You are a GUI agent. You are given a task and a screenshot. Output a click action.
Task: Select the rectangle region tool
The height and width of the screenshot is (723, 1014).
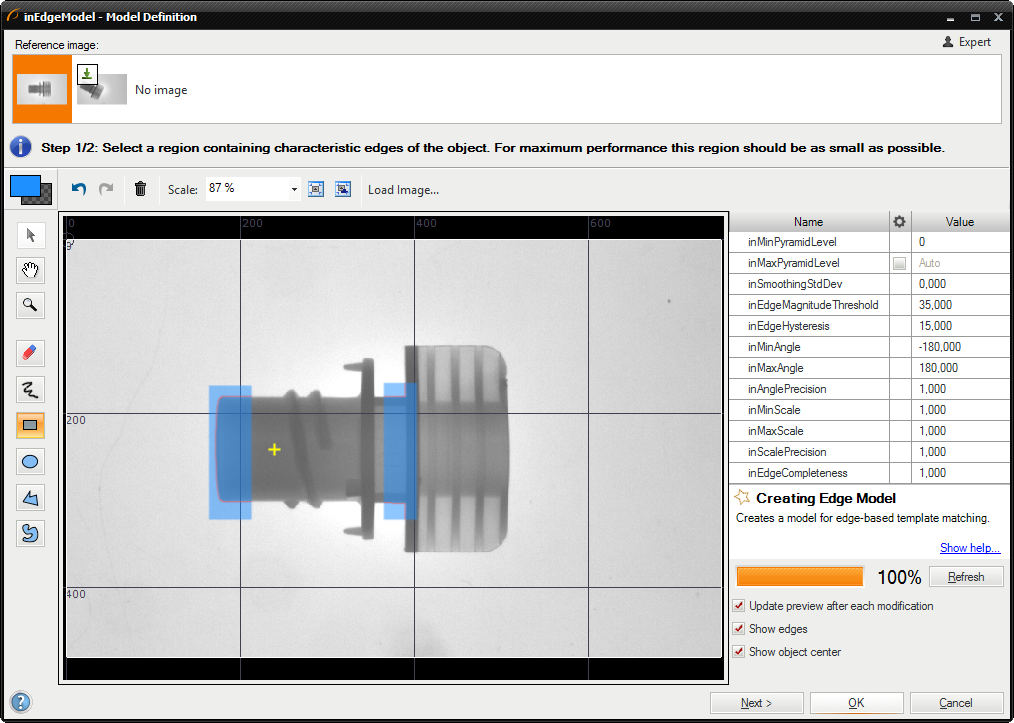[30, 425]
